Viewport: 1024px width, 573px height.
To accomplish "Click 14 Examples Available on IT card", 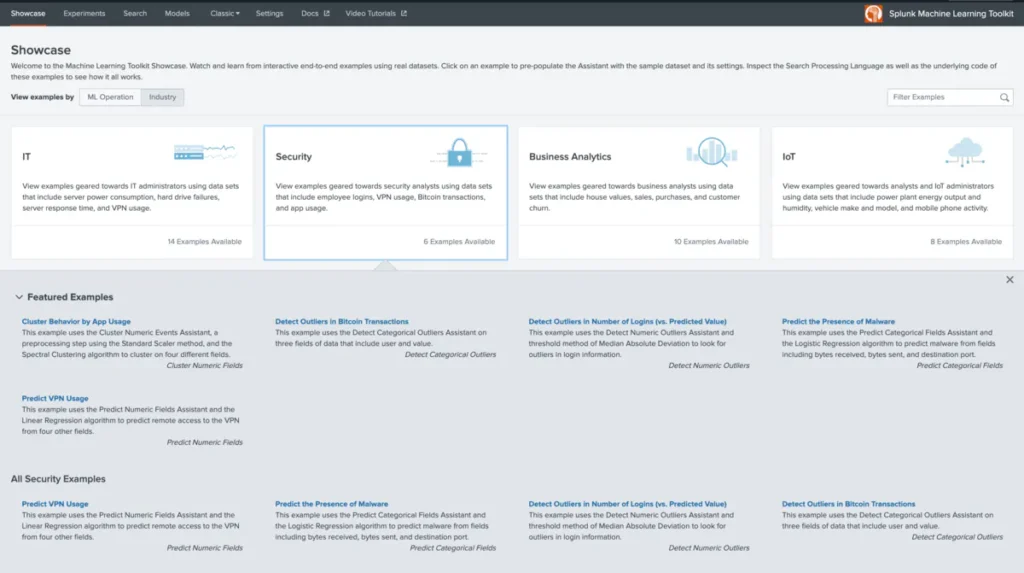I will [204, 242].
